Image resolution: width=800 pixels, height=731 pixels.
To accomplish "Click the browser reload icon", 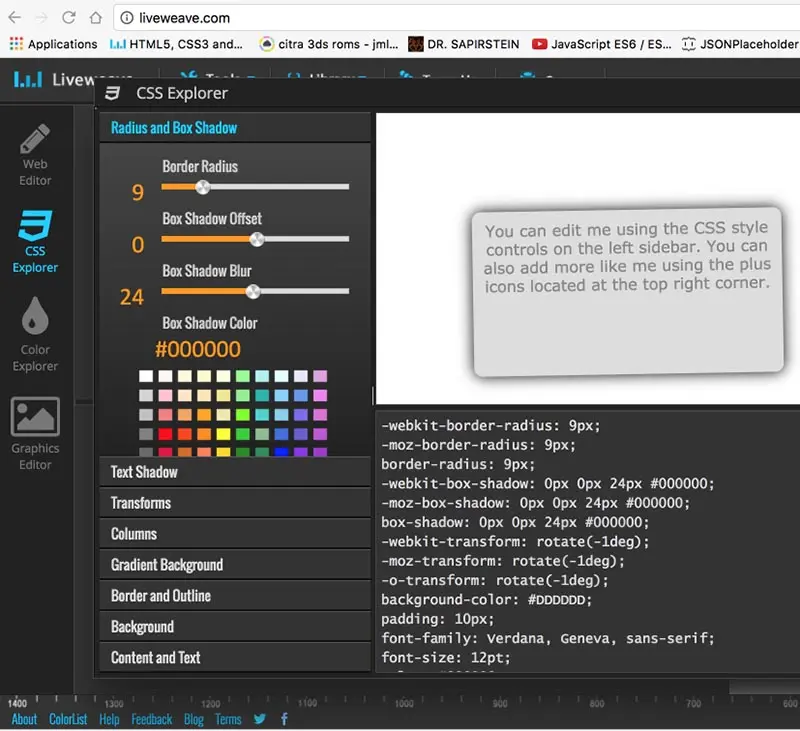I will click(69, 18).
